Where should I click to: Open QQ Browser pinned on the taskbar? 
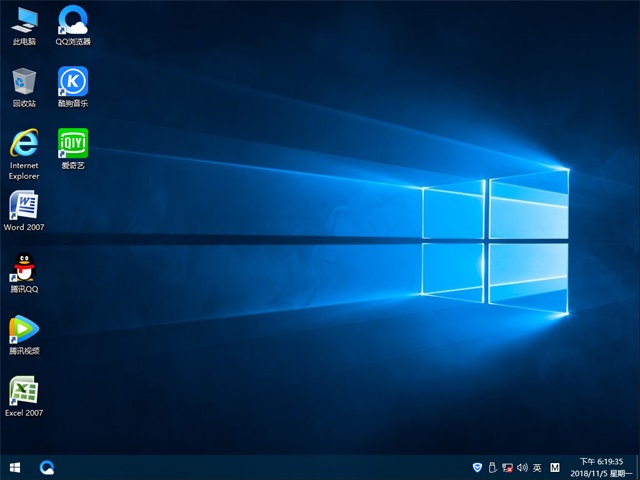(x=47, y=467)
